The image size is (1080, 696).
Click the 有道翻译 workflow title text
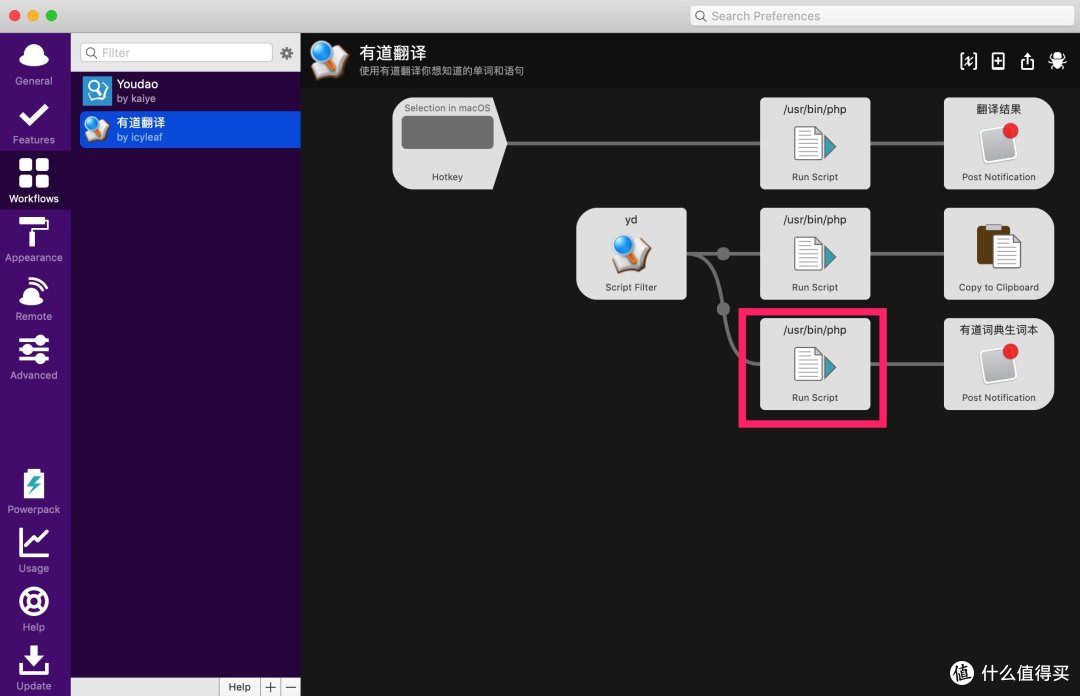393,52
